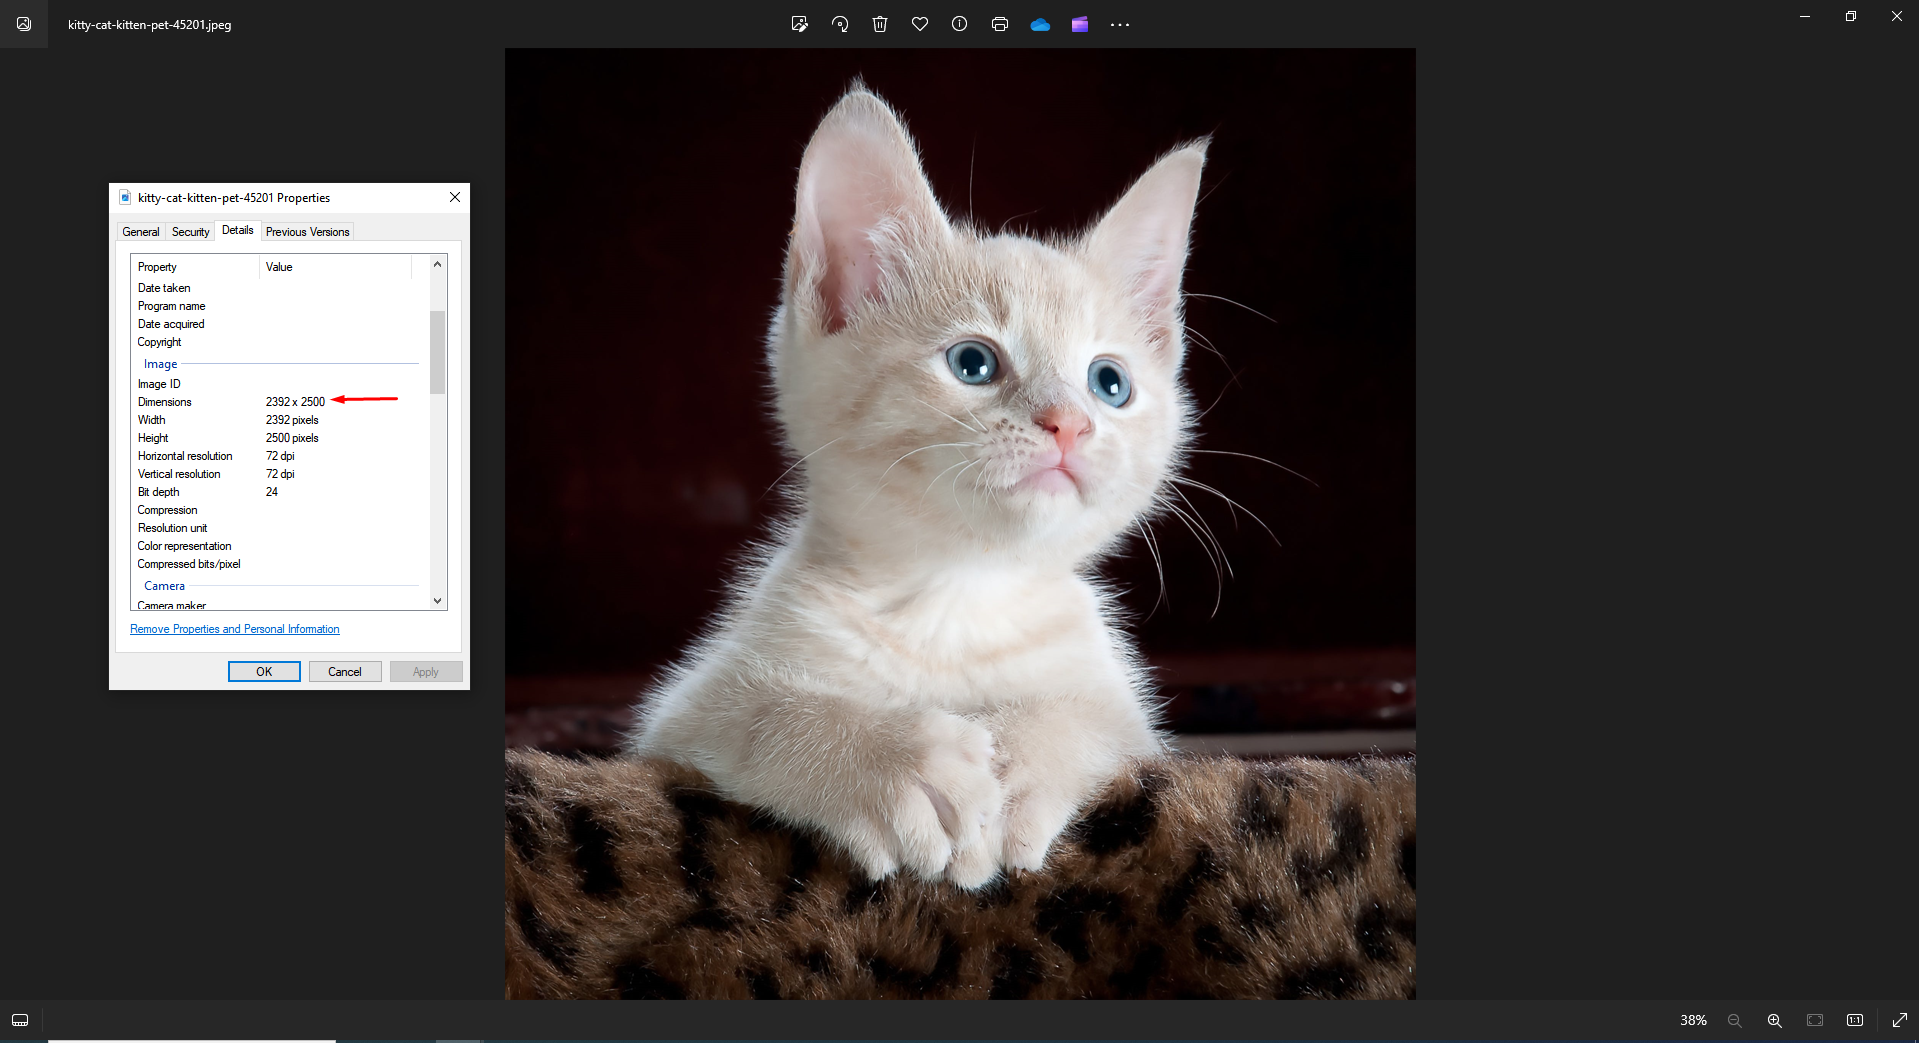
Task: Click the scroll down arrow in details list
Action: [437, 601]
